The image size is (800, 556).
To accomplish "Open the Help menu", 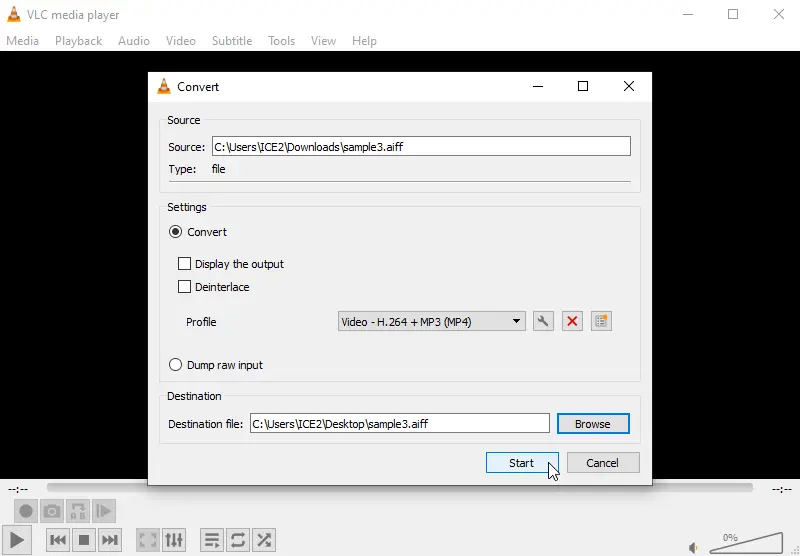I will 364,41.
